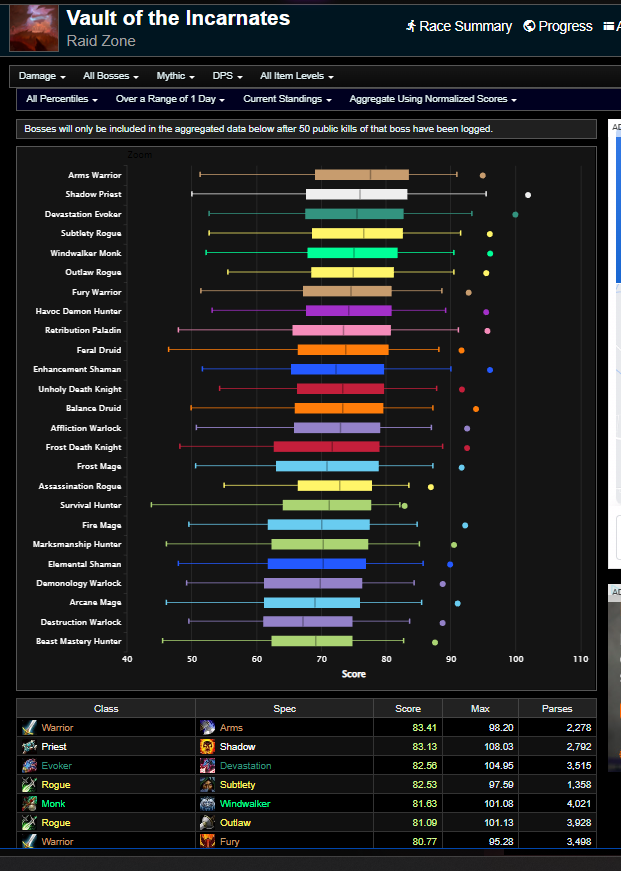Image resolution: width=621 pixels, height=871 pixels.
Task: Sort table by Parses column header
Action: [557, 709]
